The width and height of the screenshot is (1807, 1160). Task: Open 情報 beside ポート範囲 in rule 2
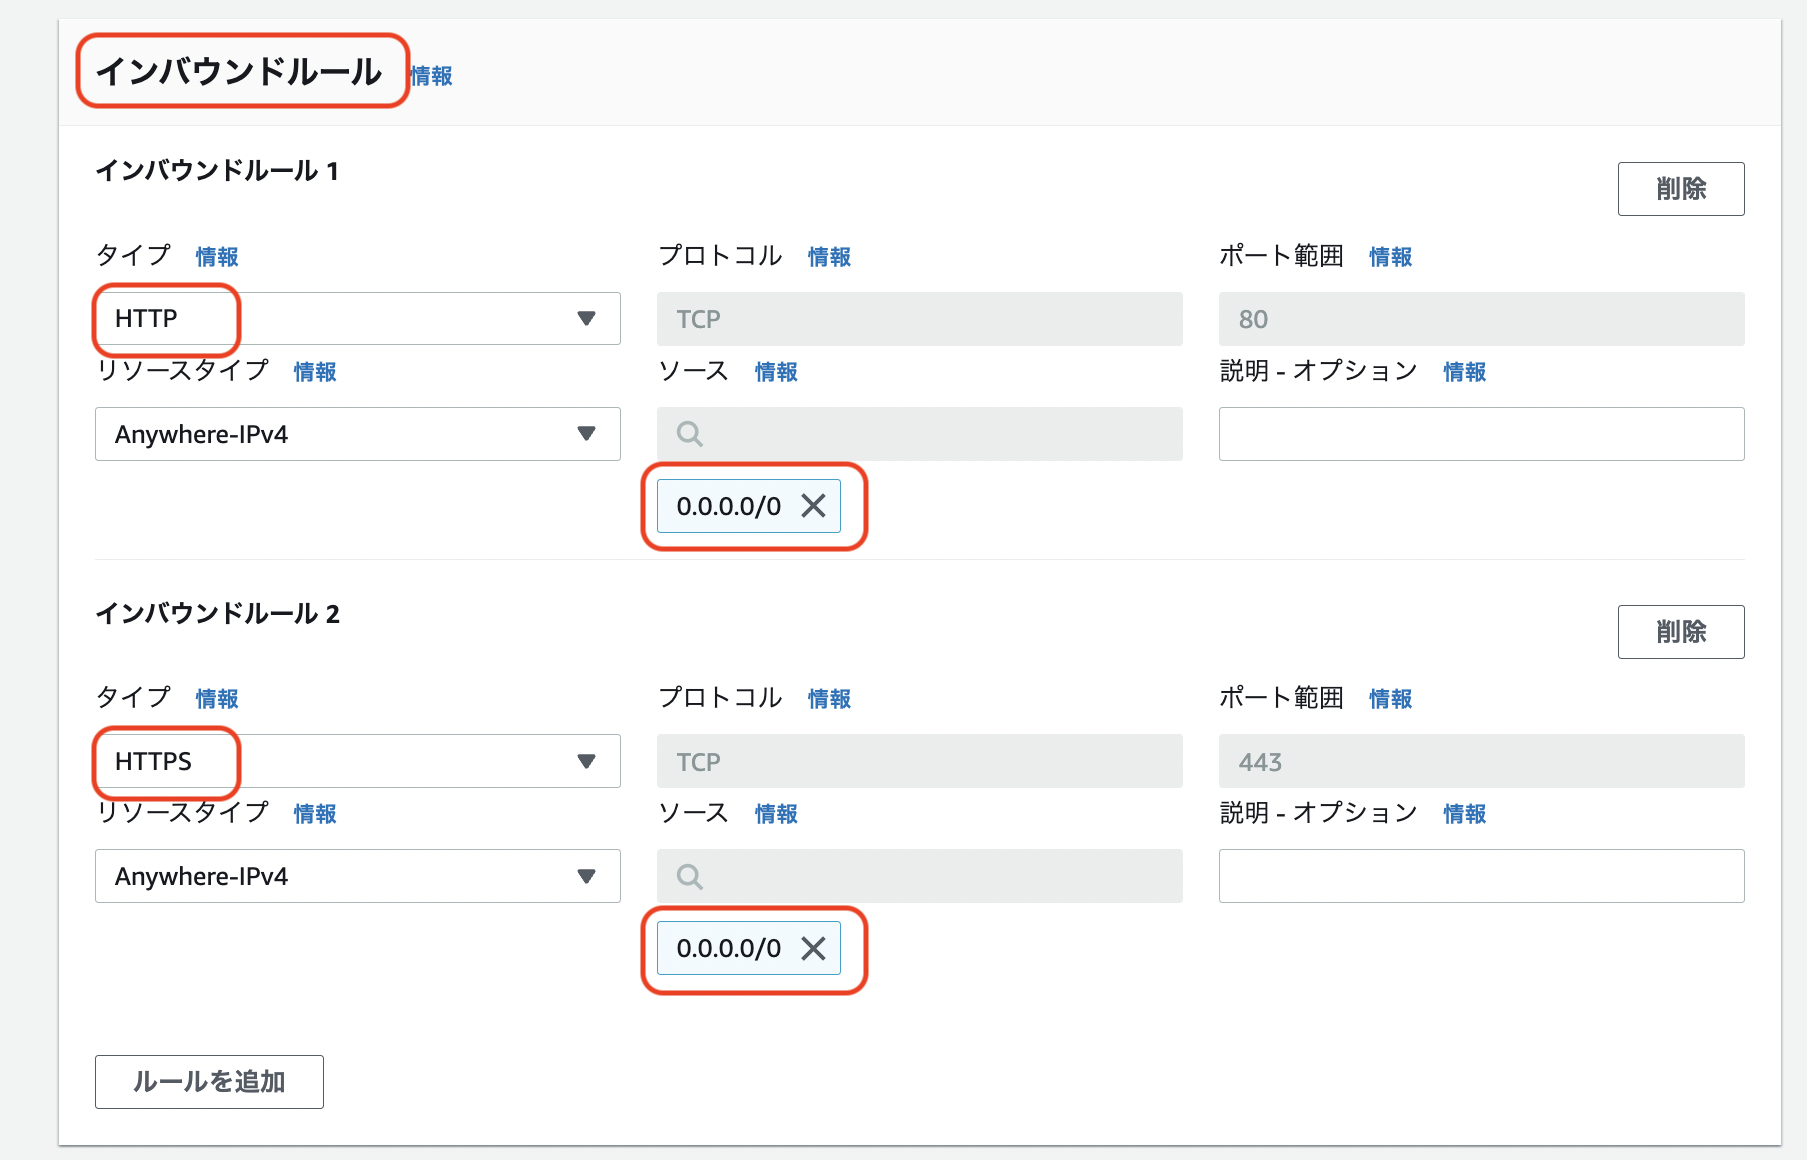click(x=1390, y=699)
